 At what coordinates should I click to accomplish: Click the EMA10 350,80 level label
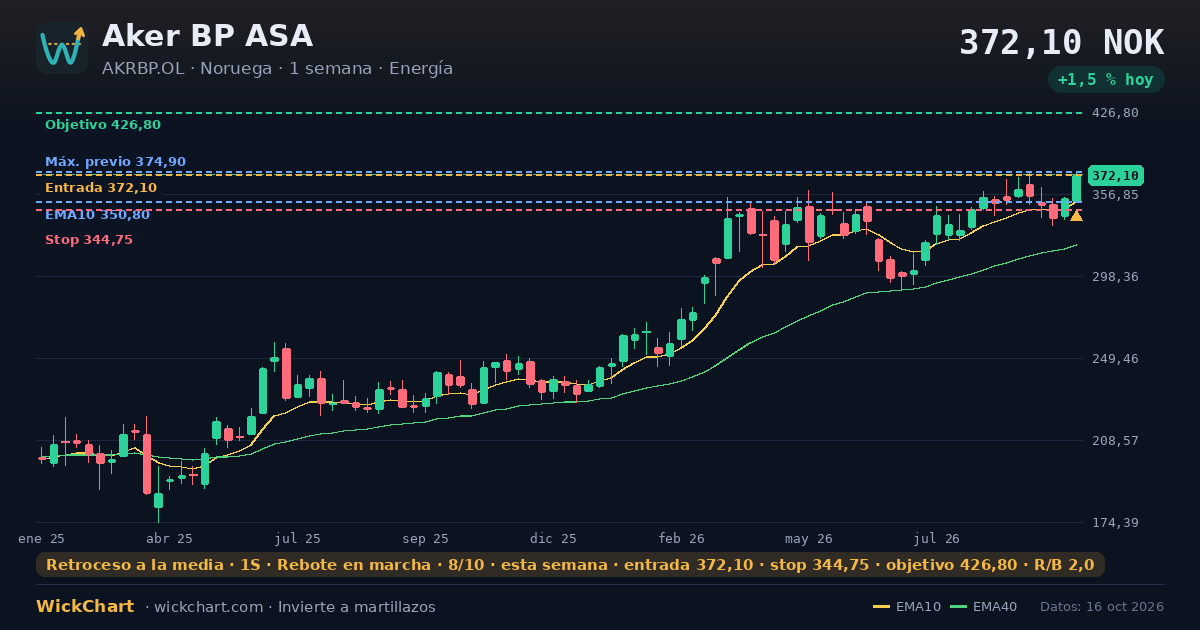coord(98,214)
